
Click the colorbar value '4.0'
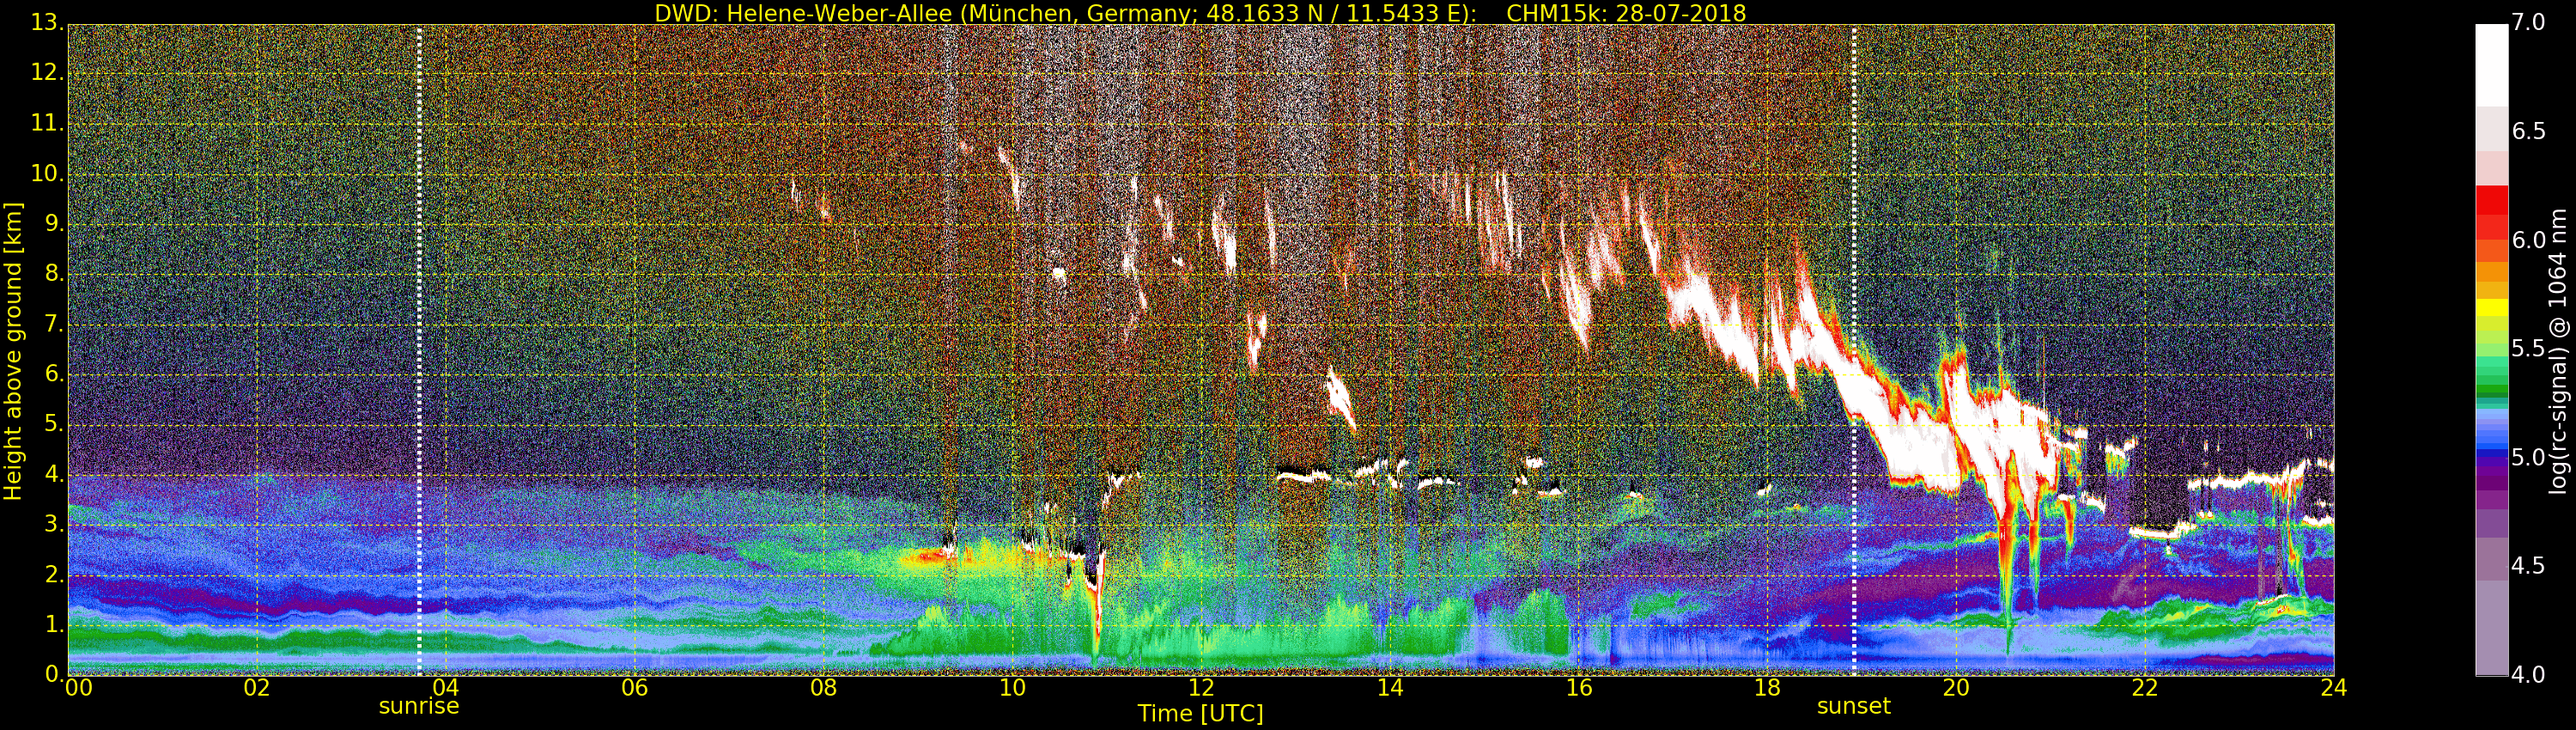pos(2528,675)
